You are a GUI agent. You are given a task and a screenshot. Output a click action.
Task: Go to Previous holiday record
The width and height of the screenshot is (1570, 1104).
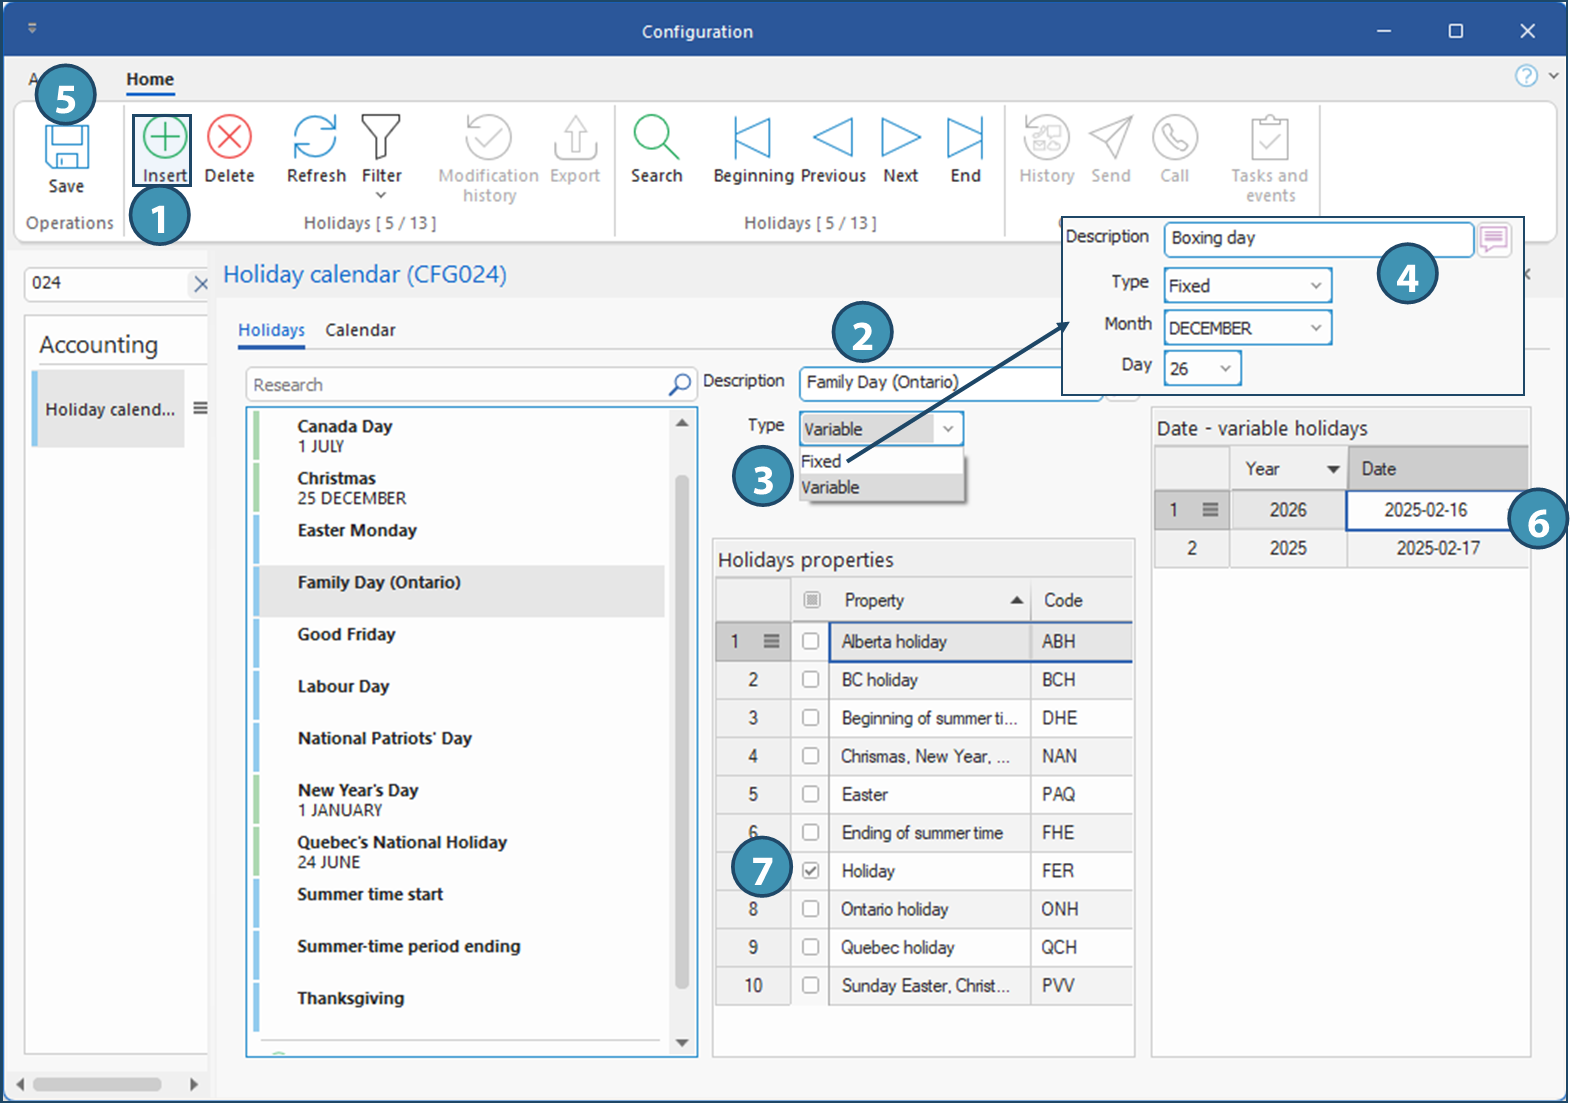tap(832, 138)
